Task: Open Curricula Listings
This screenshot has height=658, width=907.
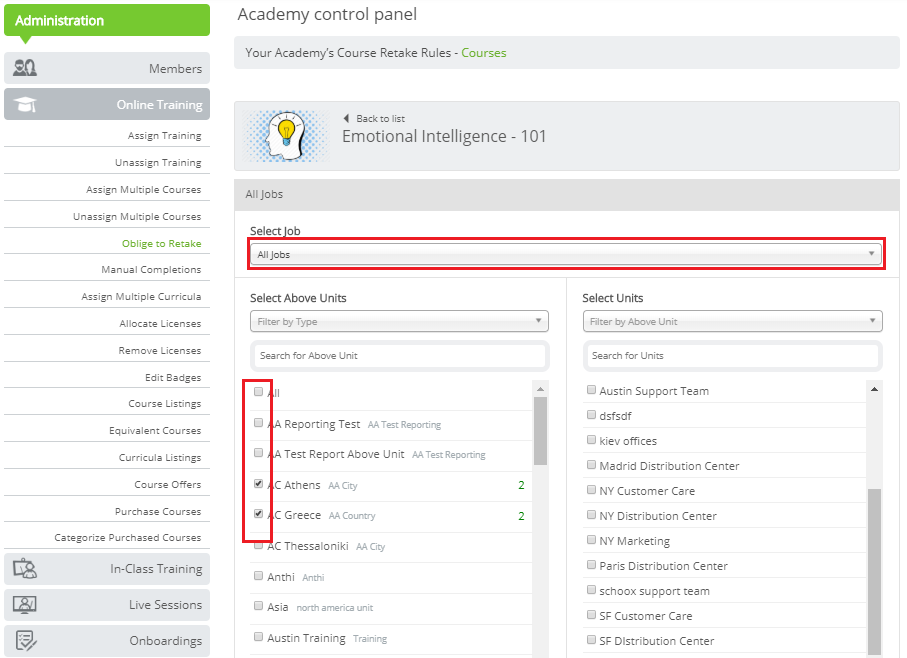Action: click(x=160, y=457)
